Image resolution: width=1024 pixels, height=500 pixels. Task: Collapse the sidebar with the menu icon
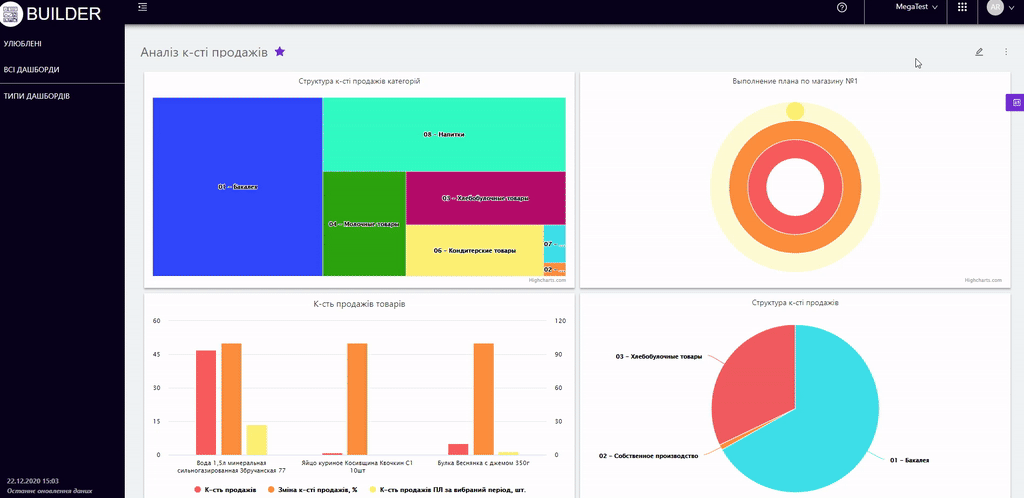143,7
